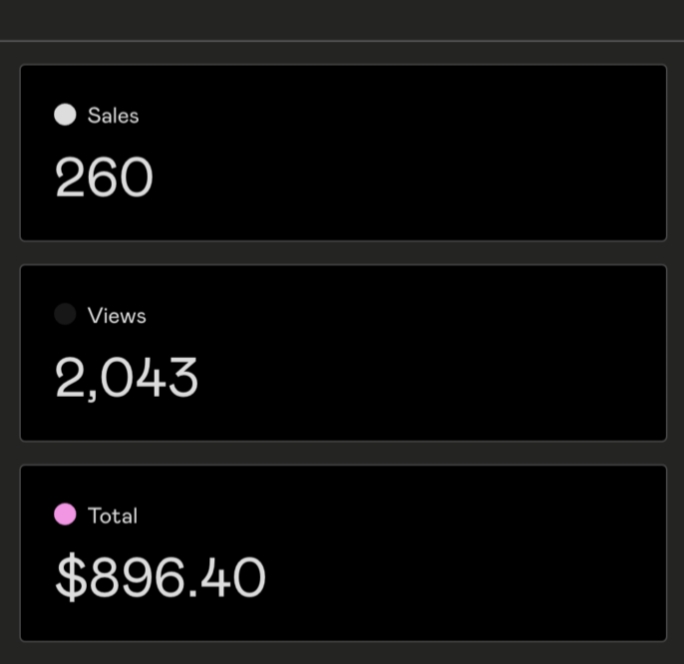Click the dollar sign in Total amount

[x=72, y=577]
